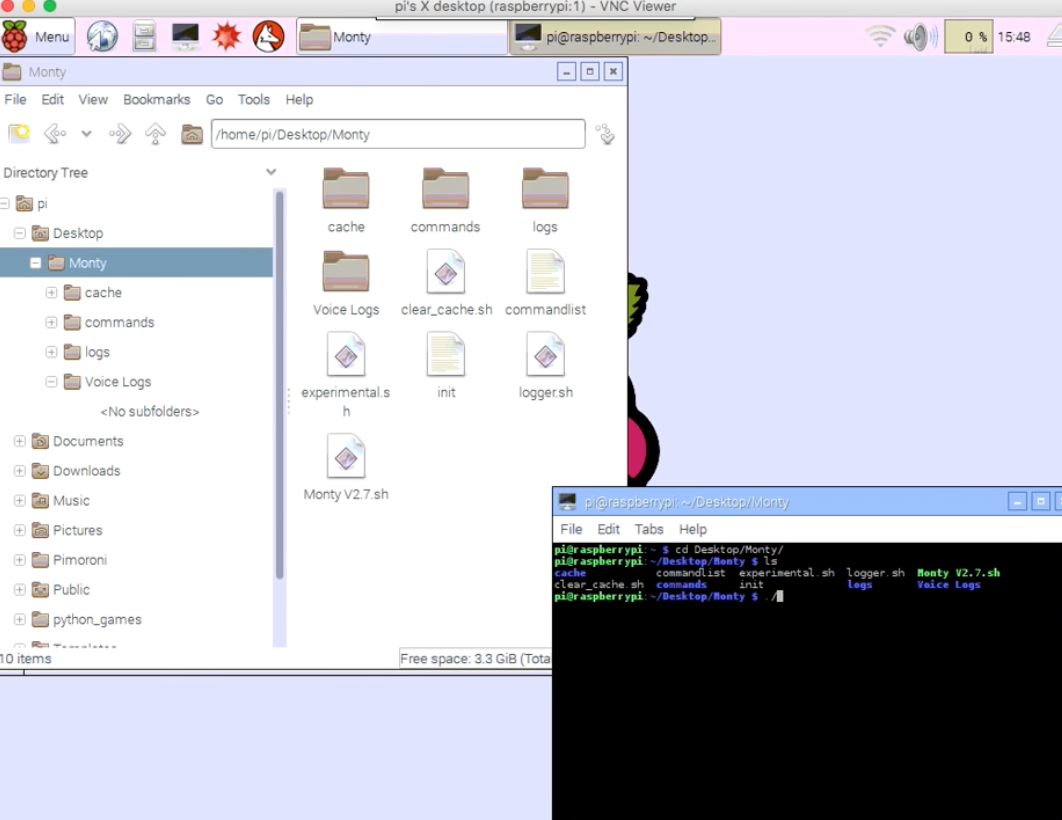
Task: Open Edit menu in terminal window
Action: click(x=608, y=530)
